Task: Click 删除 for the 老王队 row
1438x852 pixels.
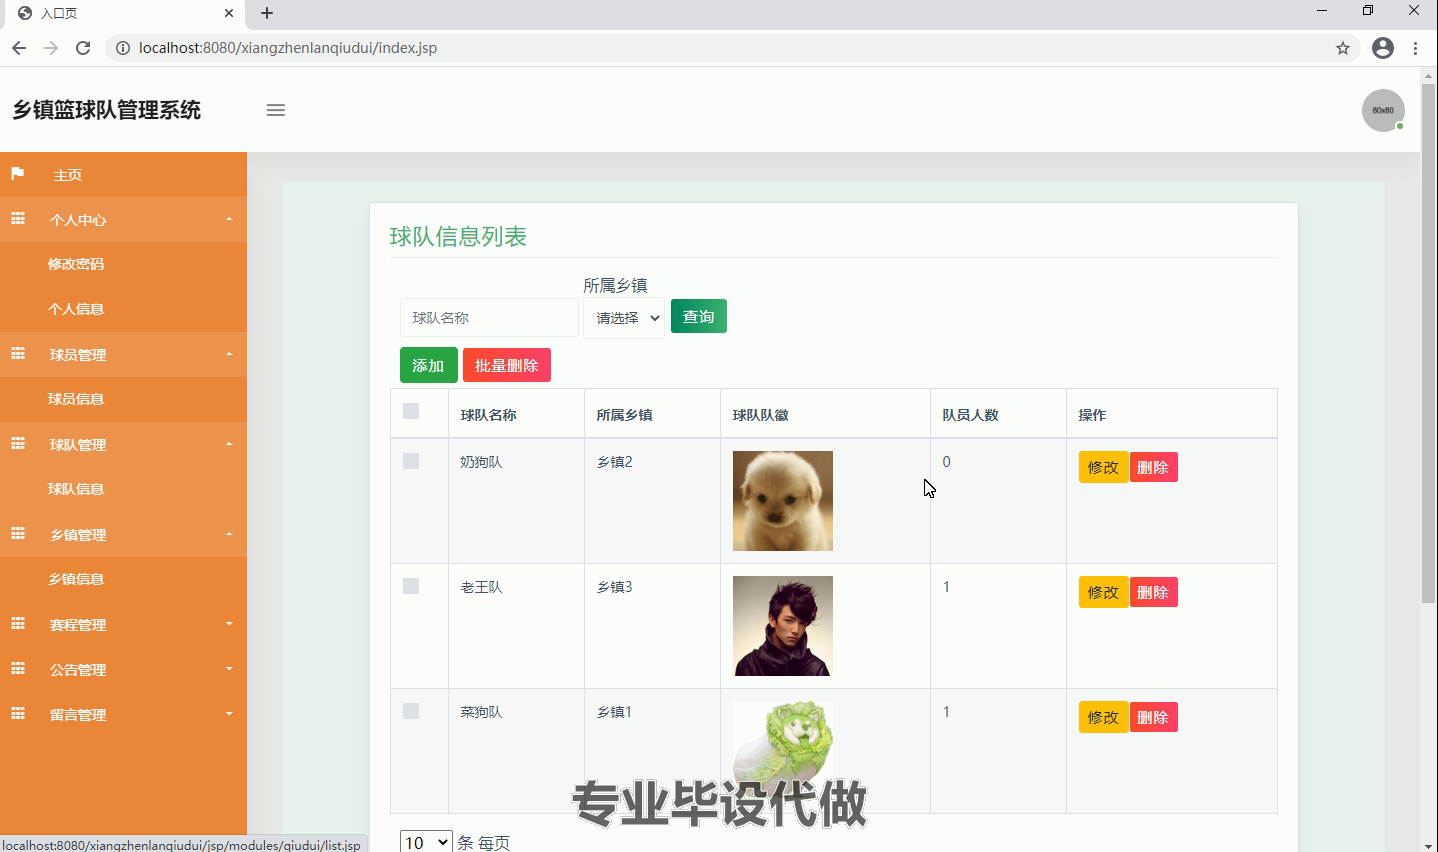Action: [x=1153, y=592]
